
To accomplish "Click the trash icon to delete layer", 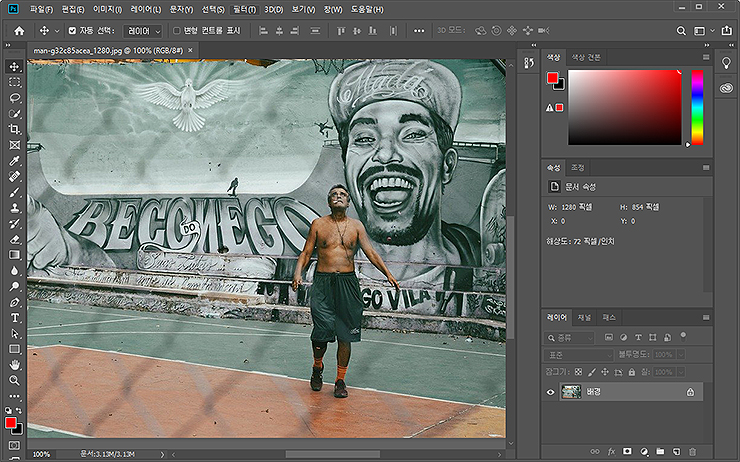I will pos(692,452).
